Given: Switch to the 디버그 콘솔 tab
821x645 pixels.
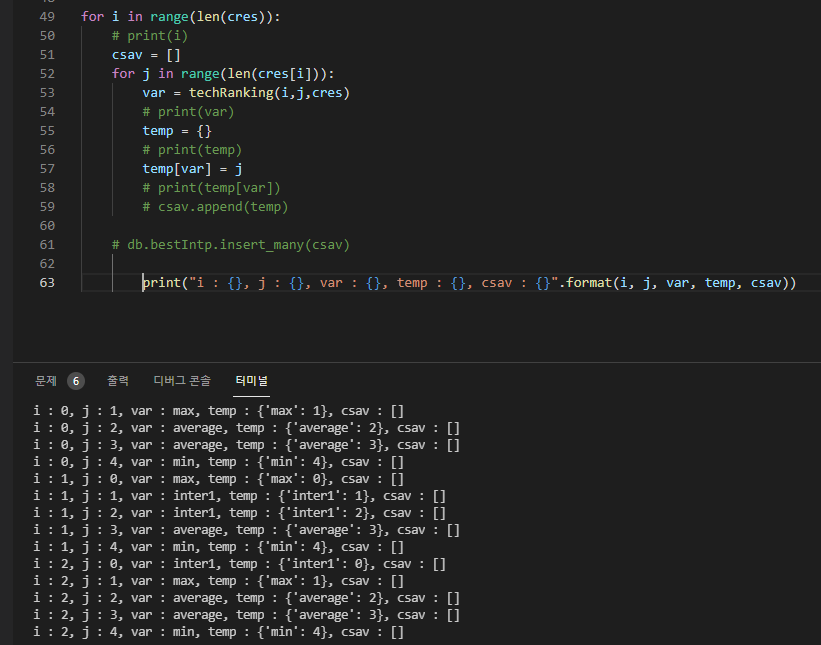Looking at the screenshot, I should [182, 381].
